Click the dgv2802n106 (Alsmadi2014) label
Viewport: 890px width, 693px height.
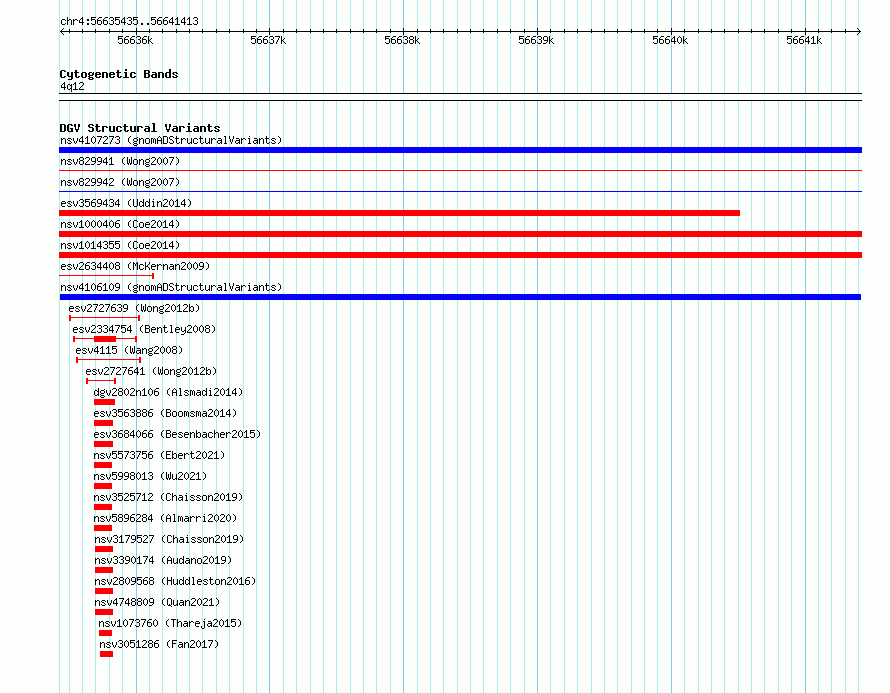pos(168,392)
